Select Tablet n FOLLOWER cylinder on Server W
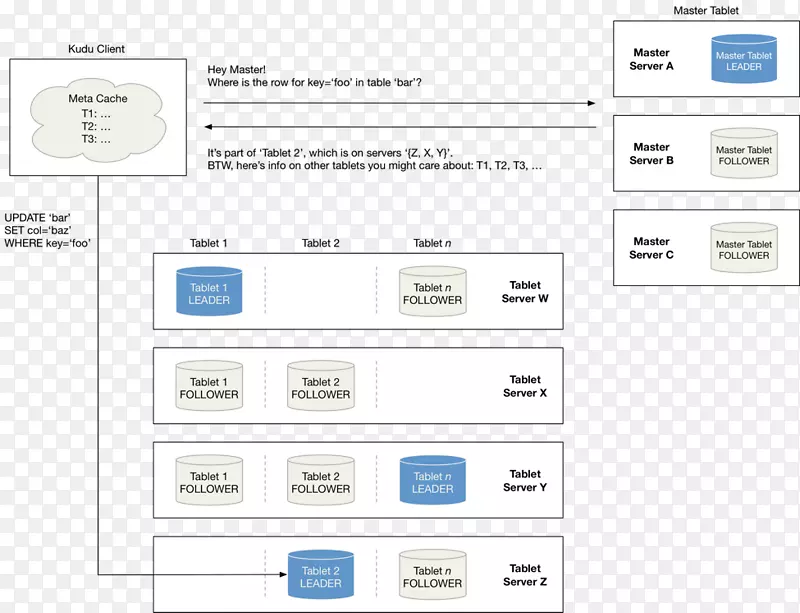This screenshot has width=800, height=613. pyautogui.click(x=432, y=291)
